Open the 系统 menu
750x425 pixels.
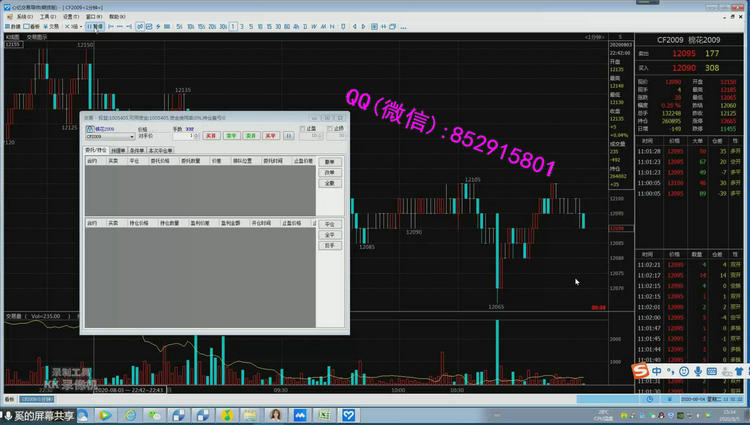click(x=22, y=17)
